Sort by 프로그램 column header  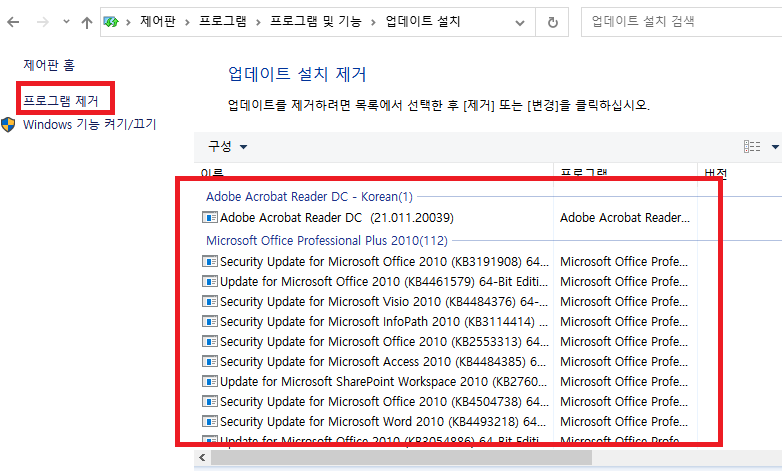point(584,173)
